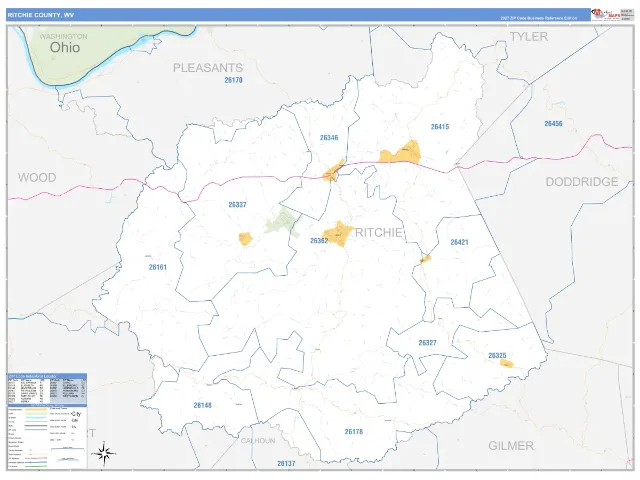
Task: Click ZIP code label 26456
Action: tap(553, 124)
